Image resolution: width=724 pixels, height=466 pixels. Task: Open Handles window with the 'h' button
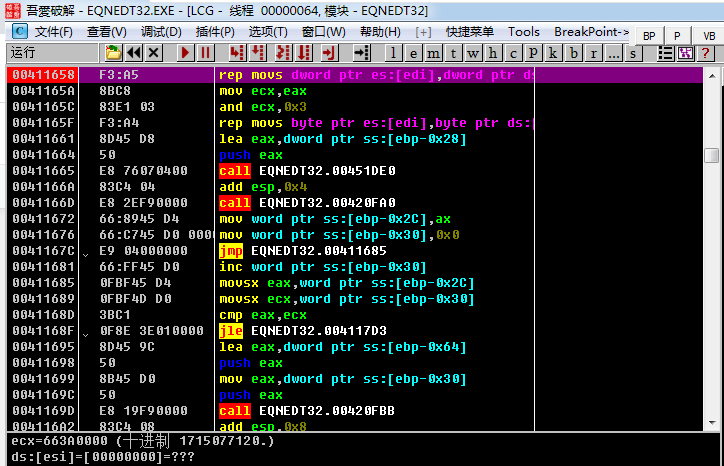[493, 54]
